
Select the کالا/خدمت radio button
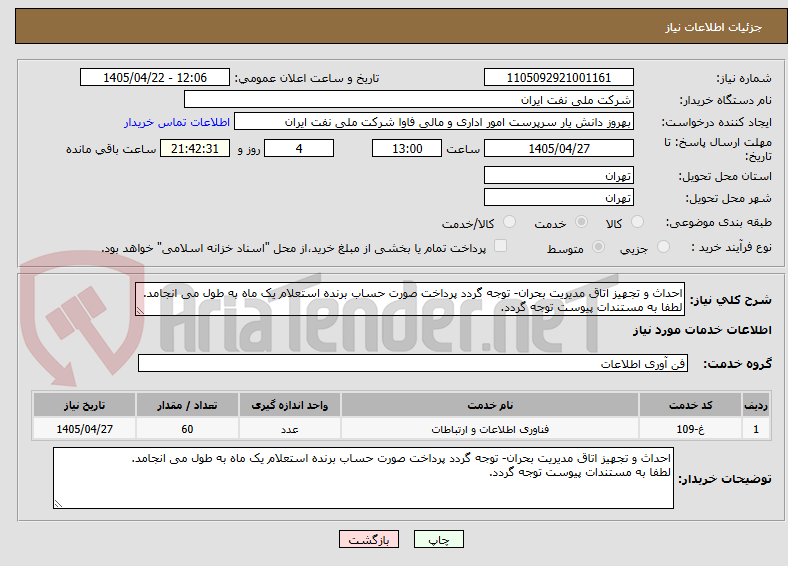pyautogui.click(x=510, y=222)
